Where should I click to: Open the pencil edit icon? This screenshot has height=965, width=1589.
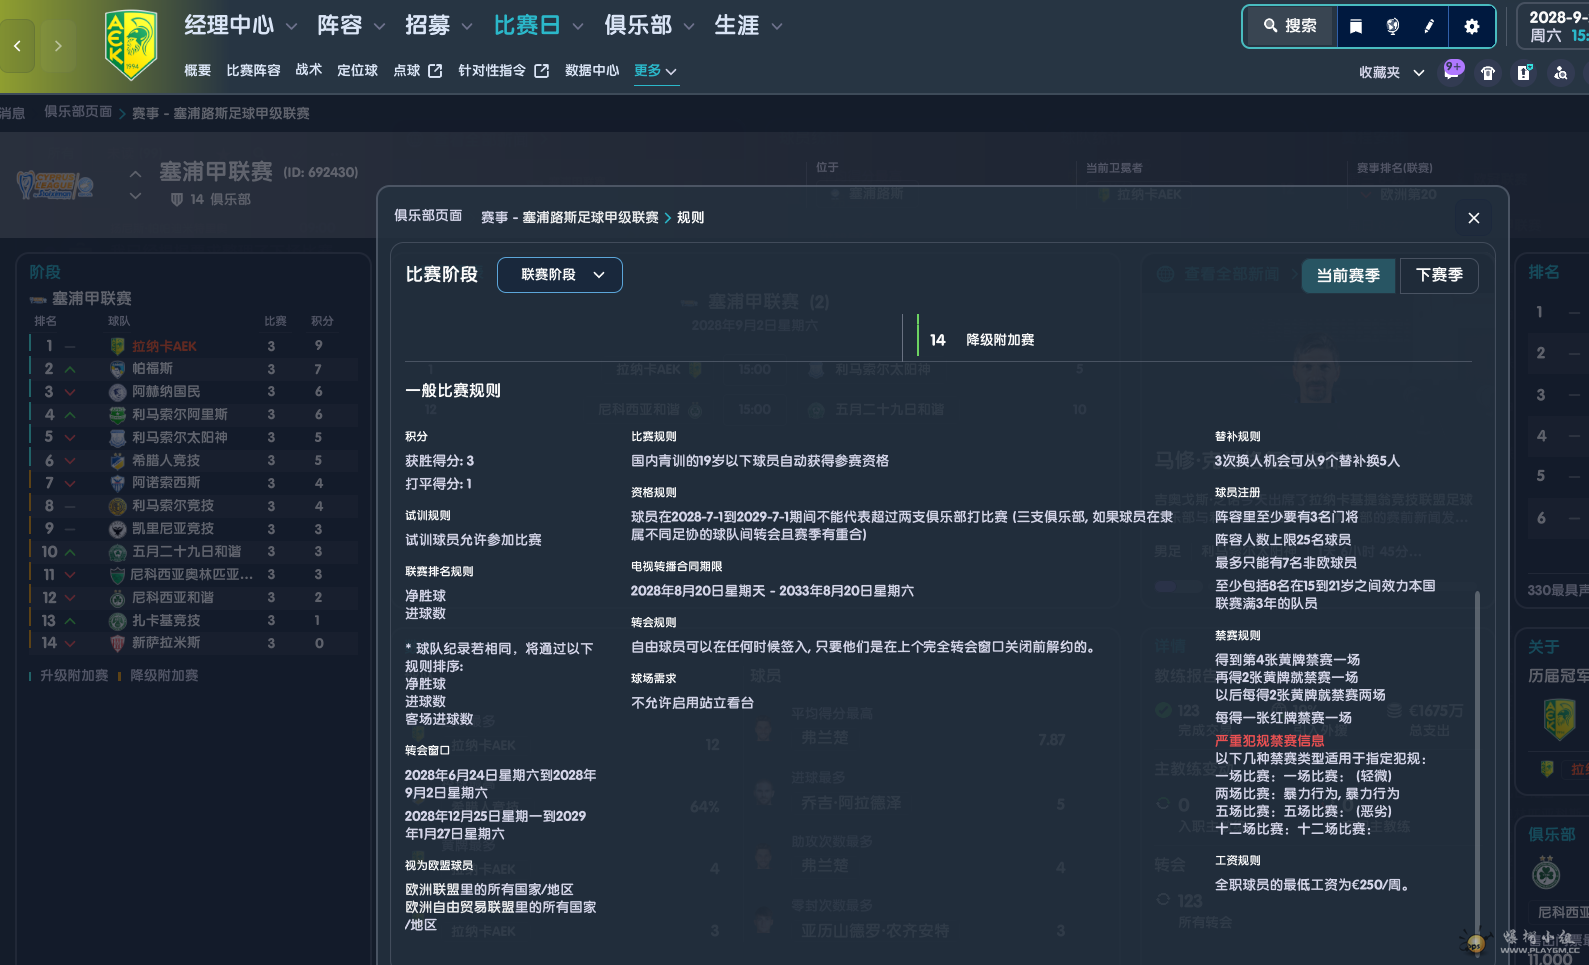coord(1430,27)
